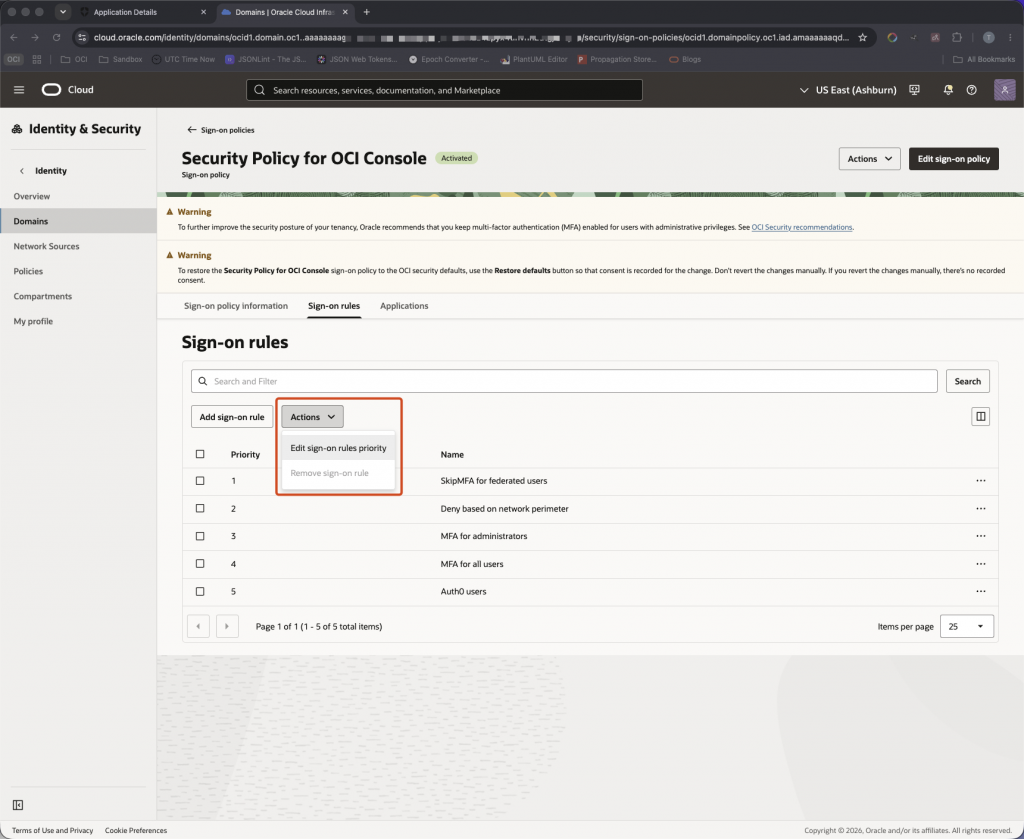Open the Sandbox bookmarks folder
Image resolution: width=1024 pixels, height=839 pixels.
click(x=120, y=59)
